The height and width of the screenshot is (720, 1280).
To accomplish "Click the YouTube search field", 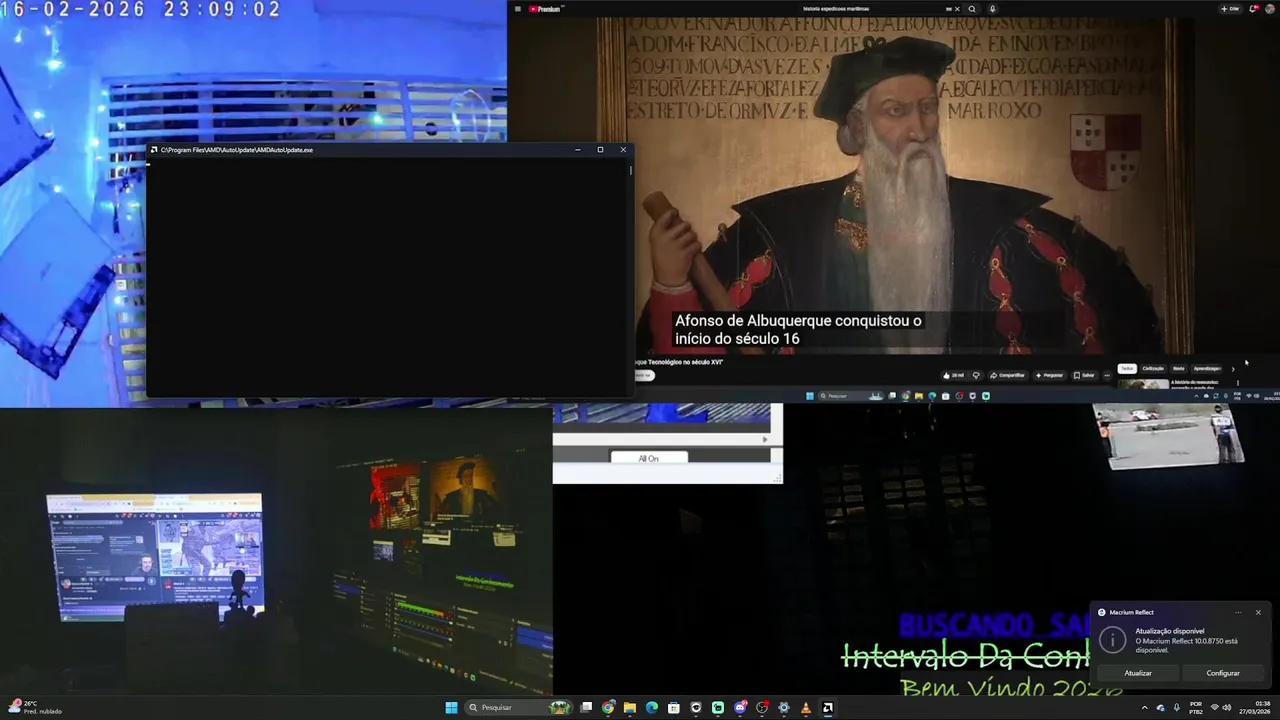I will [870, 9].
